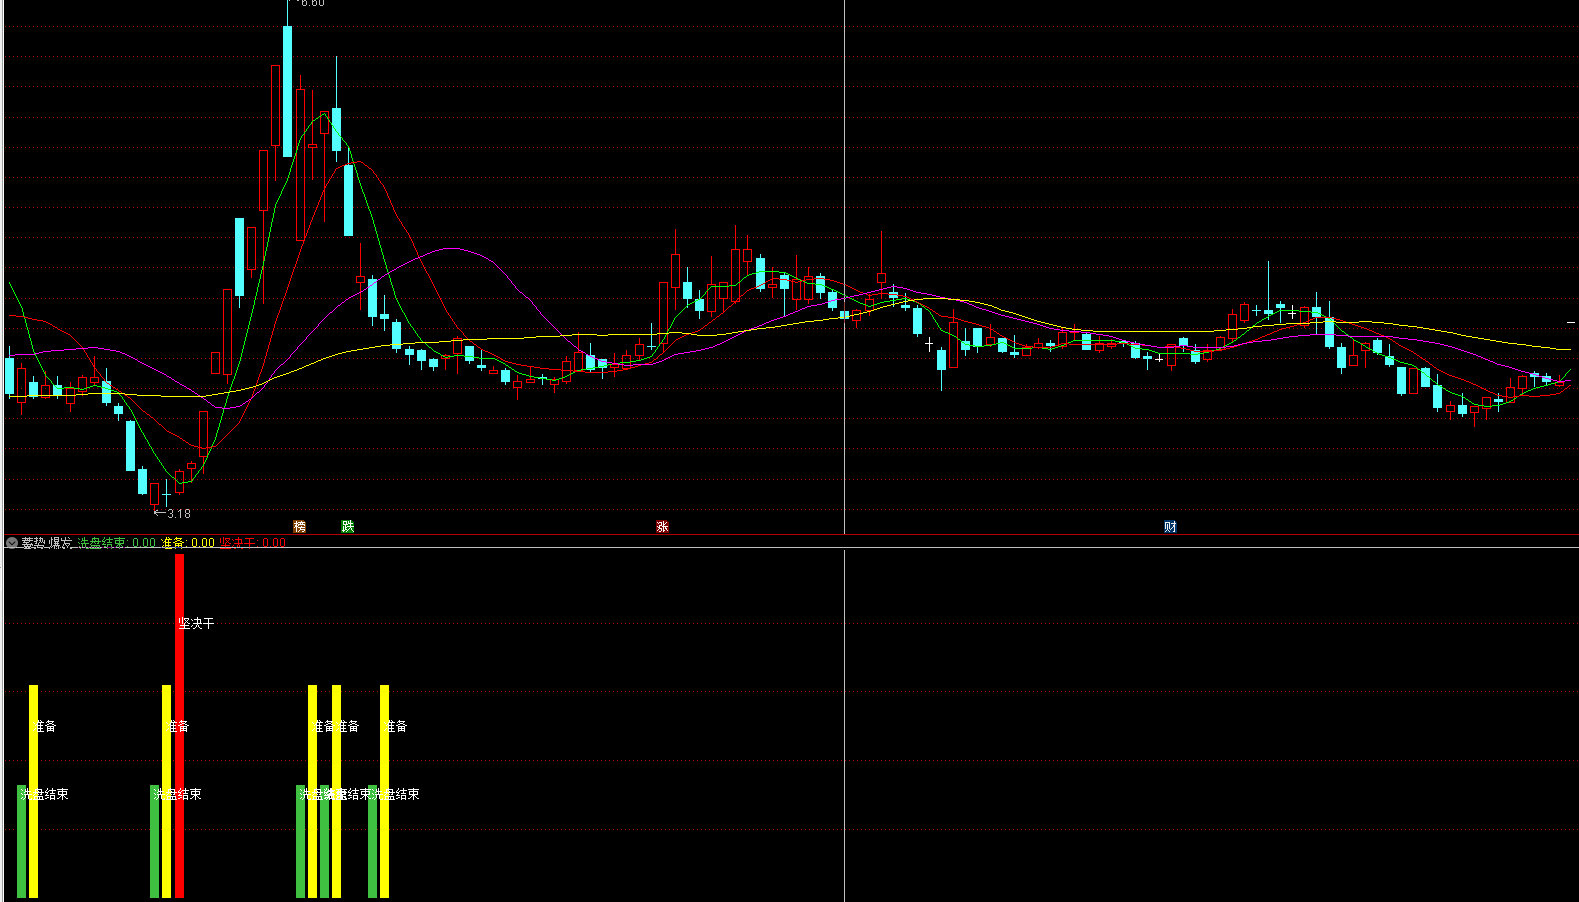Click the tall red 坚决干 signal bar
This screenshot has width=1579, height=902.
[x=179, y=725]
